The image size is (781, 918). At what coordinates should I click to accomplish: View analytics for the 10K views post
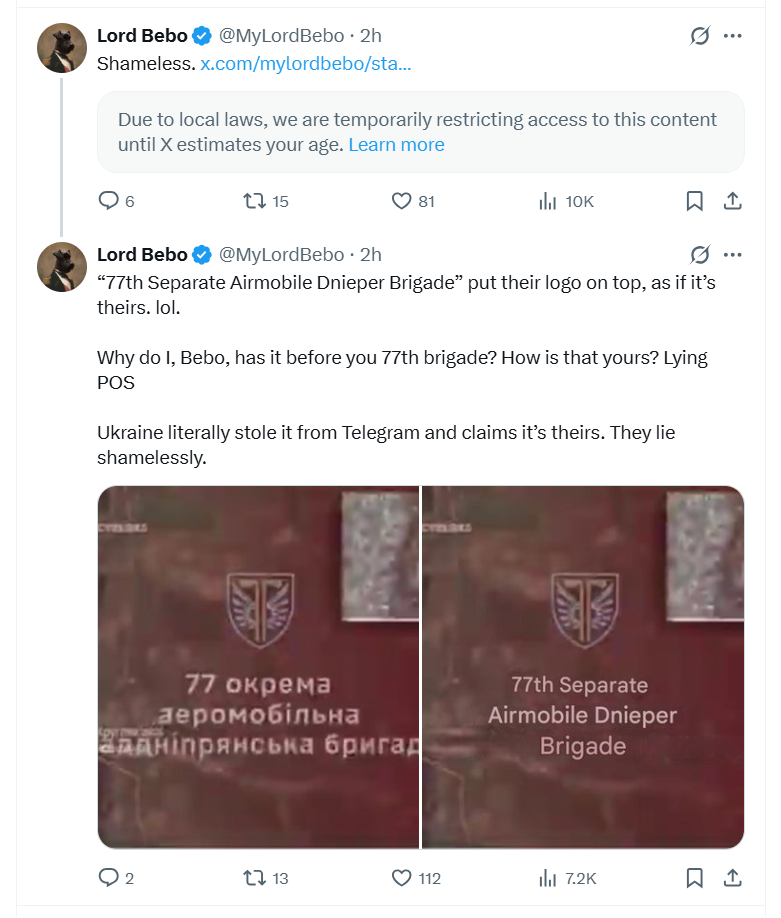548,201
